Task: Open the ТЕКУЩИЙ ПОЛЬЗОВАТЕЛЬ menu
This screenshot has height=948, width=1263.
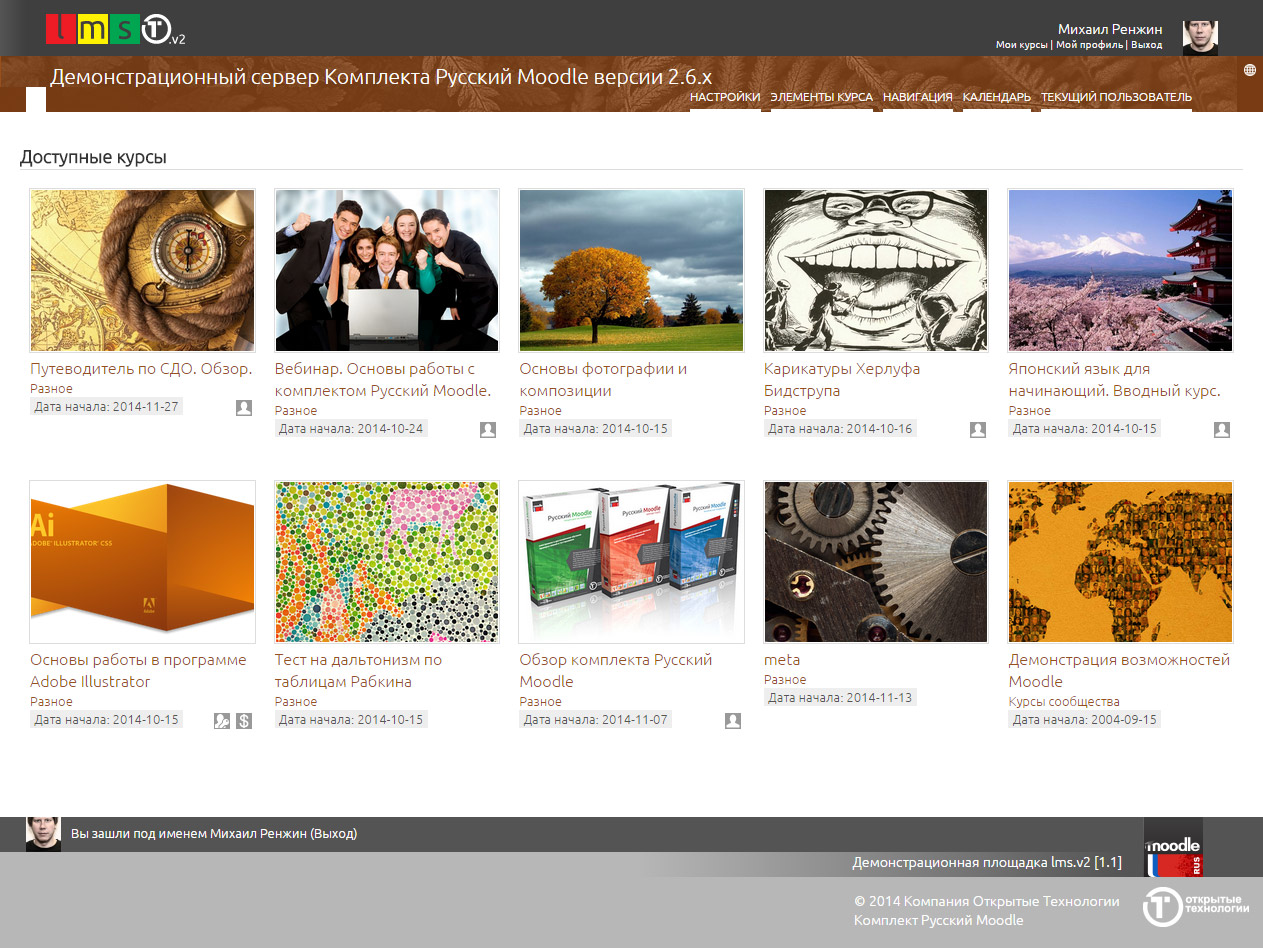Action: pos(1116,97)
